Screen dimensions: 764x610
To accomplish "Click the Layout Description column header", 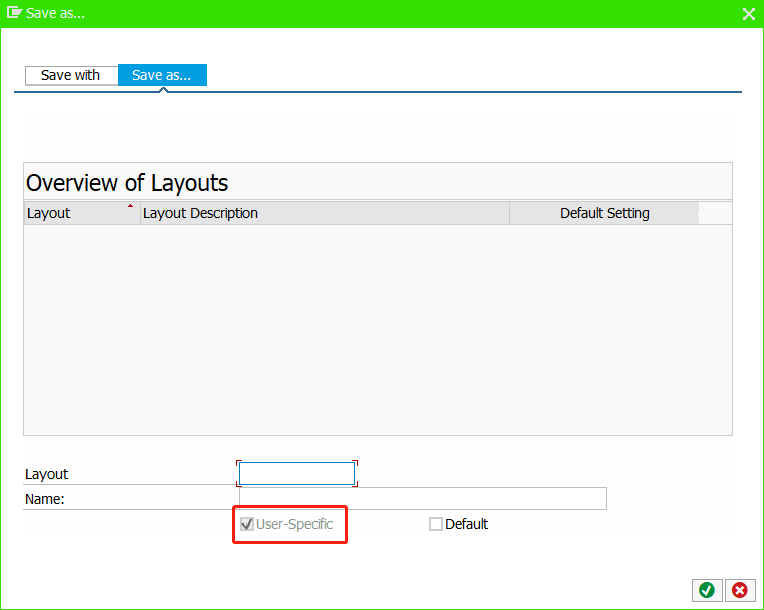I will point(325,213).
